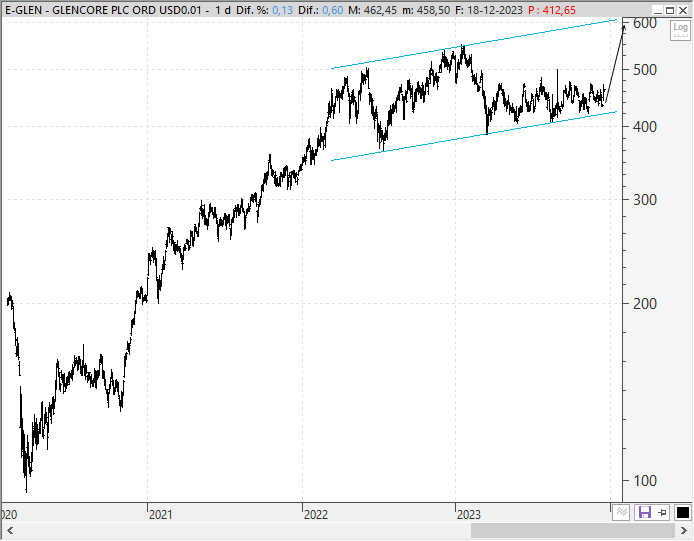
Task: Click the horizontal scrollbar left arrow
Action: 10,530
